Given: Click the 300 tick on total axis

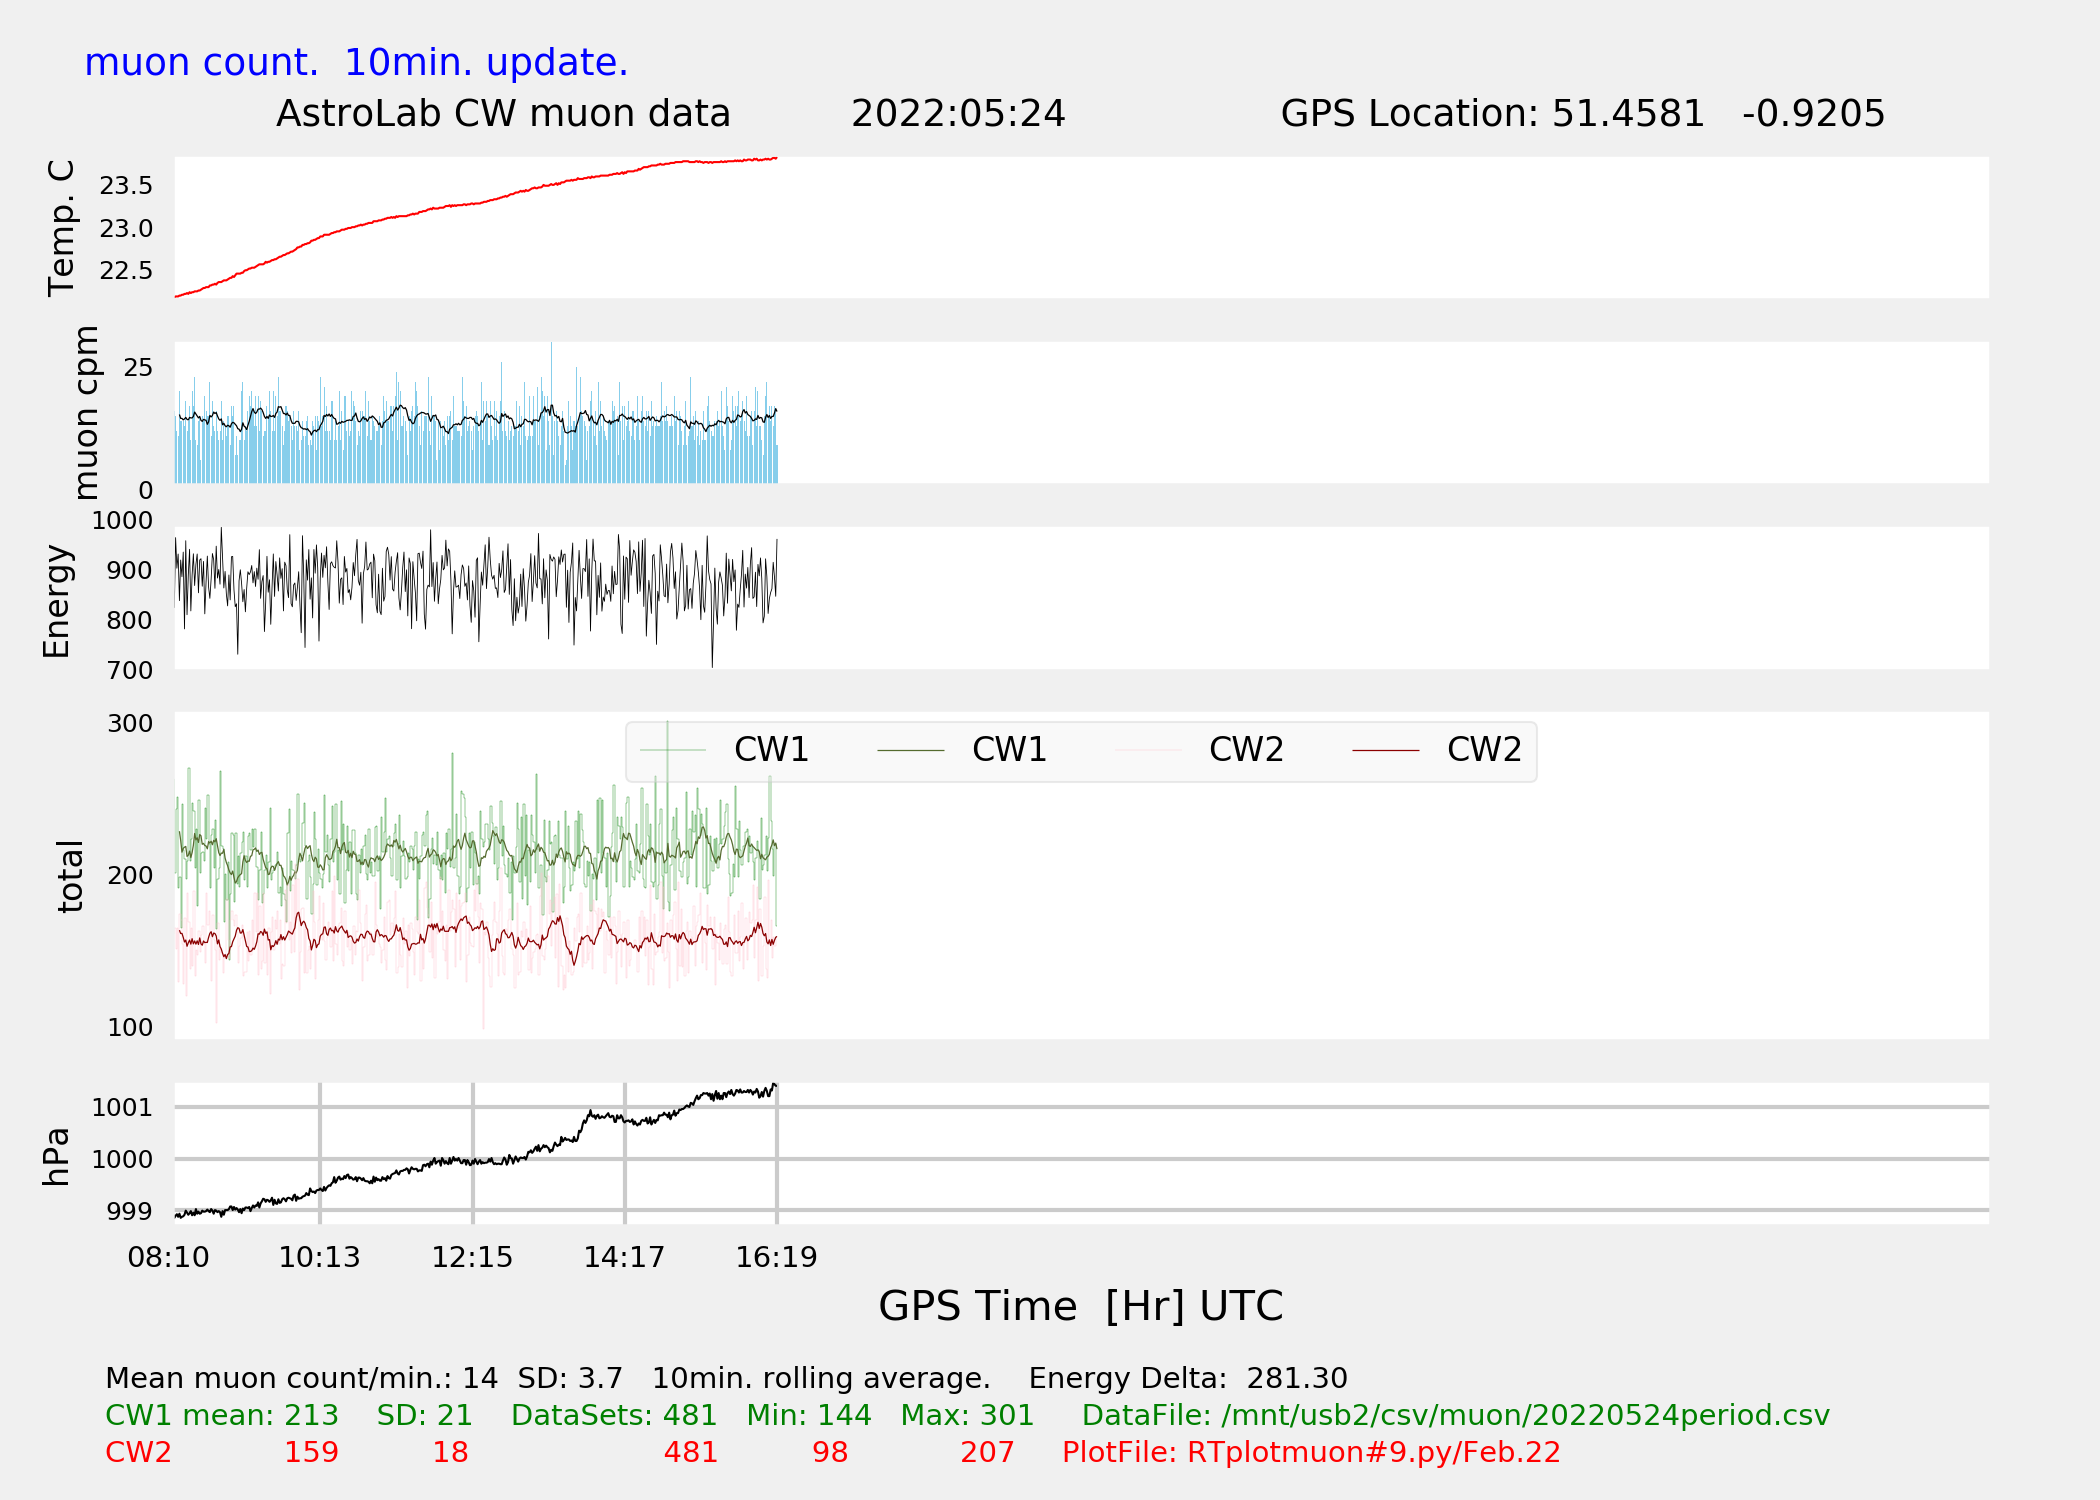Looking at the screenshot, I should click(x=130, y=724).
